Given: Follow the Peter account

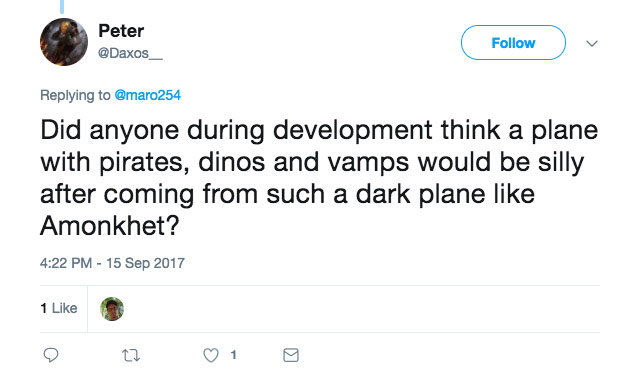Looking at the screenshot, I should 513,43.
